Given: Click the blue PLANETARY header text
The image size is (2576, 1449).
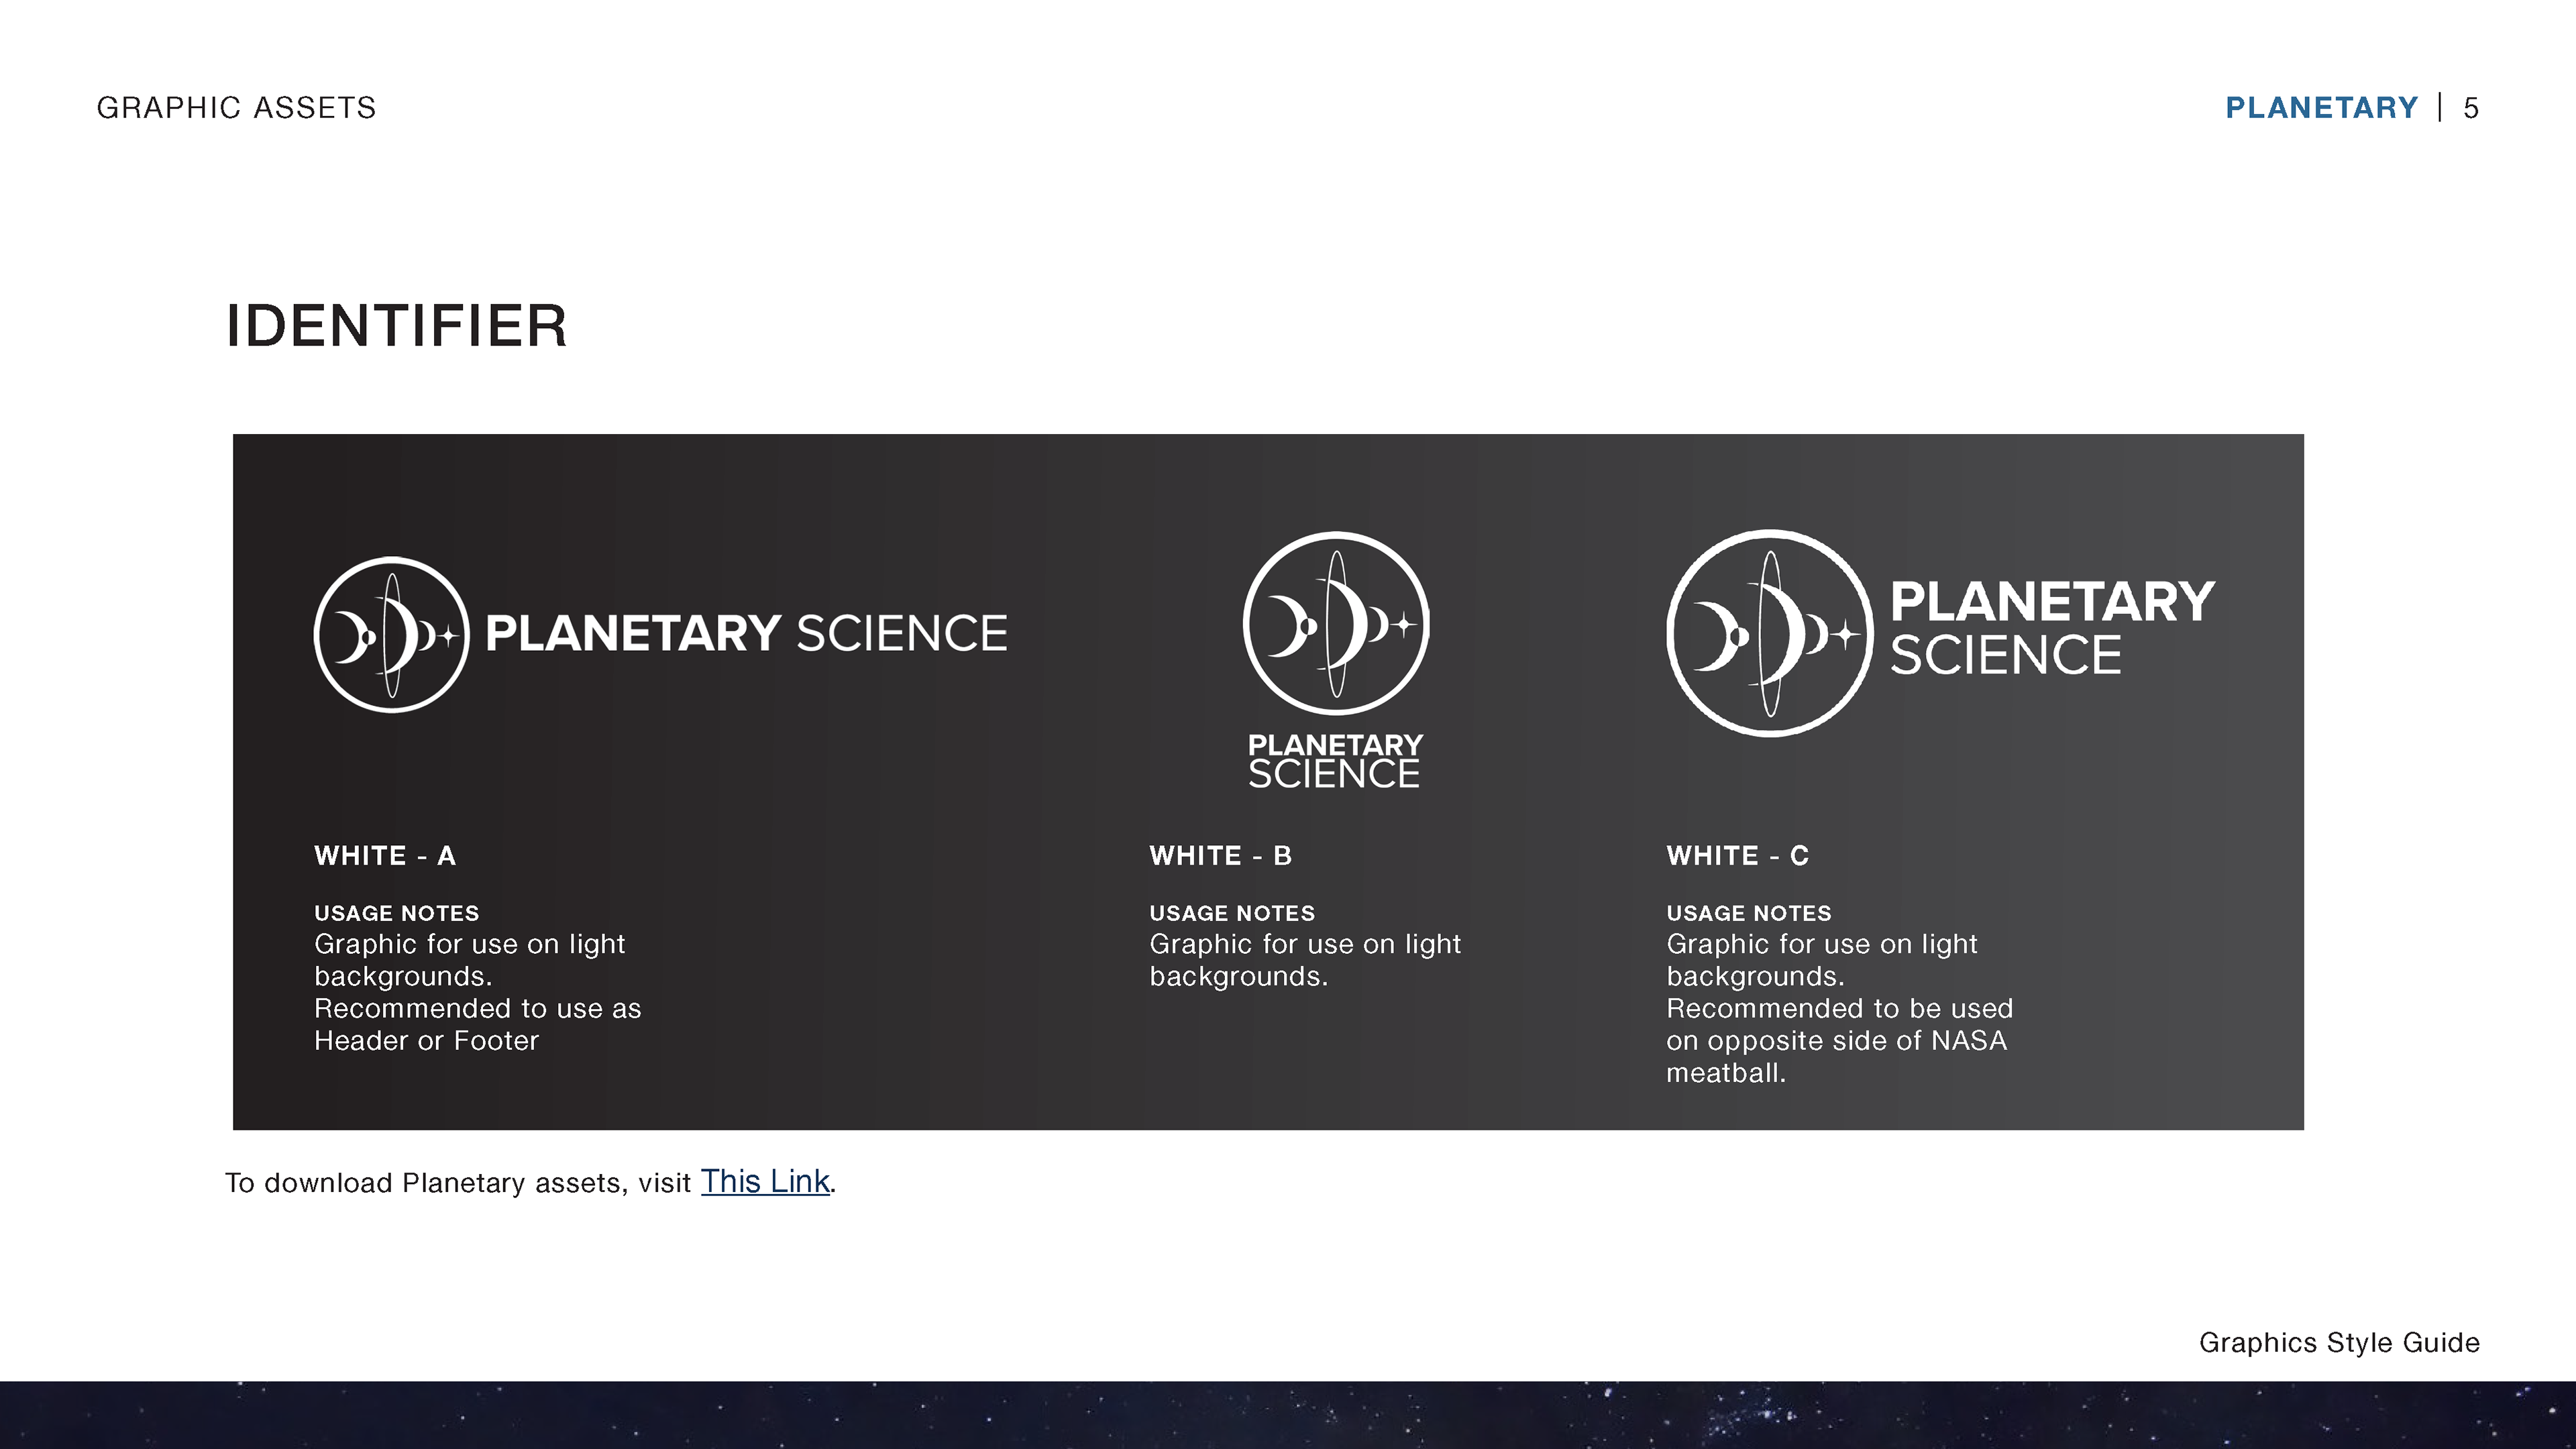Looking at the screenshot, I should [2321, 107].
